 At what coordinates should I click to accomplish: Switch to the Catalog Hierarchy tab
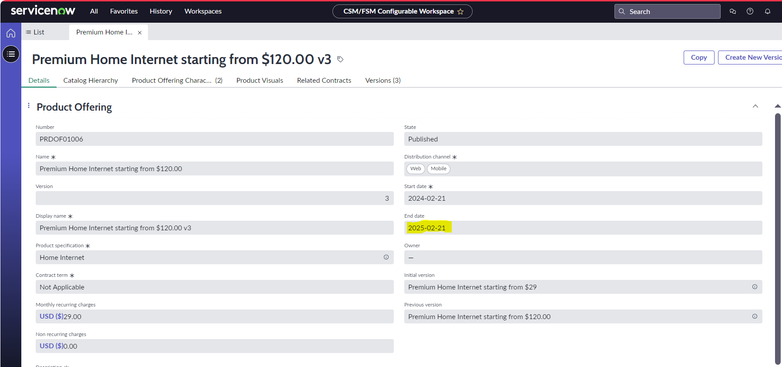pos(90,80)
